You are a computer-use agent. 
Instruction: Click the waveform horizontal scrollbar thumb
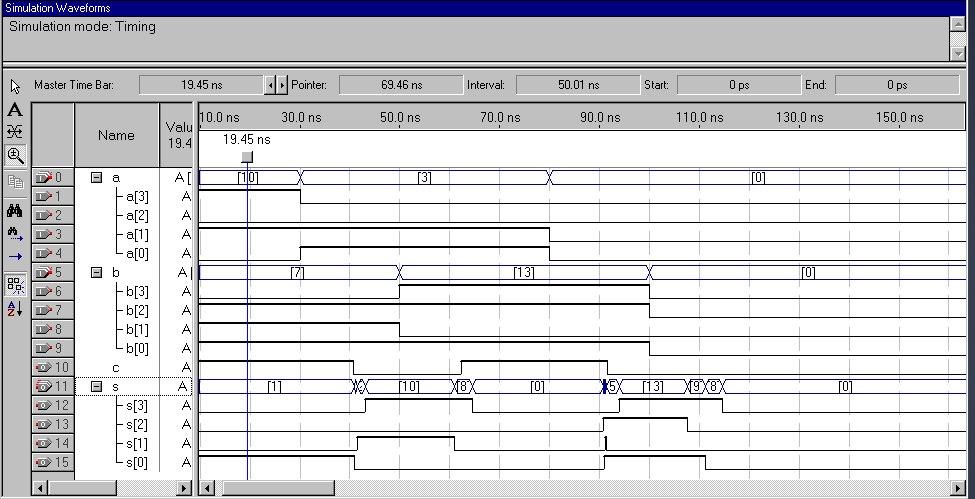pyautogui.click(x=279, y=488)
